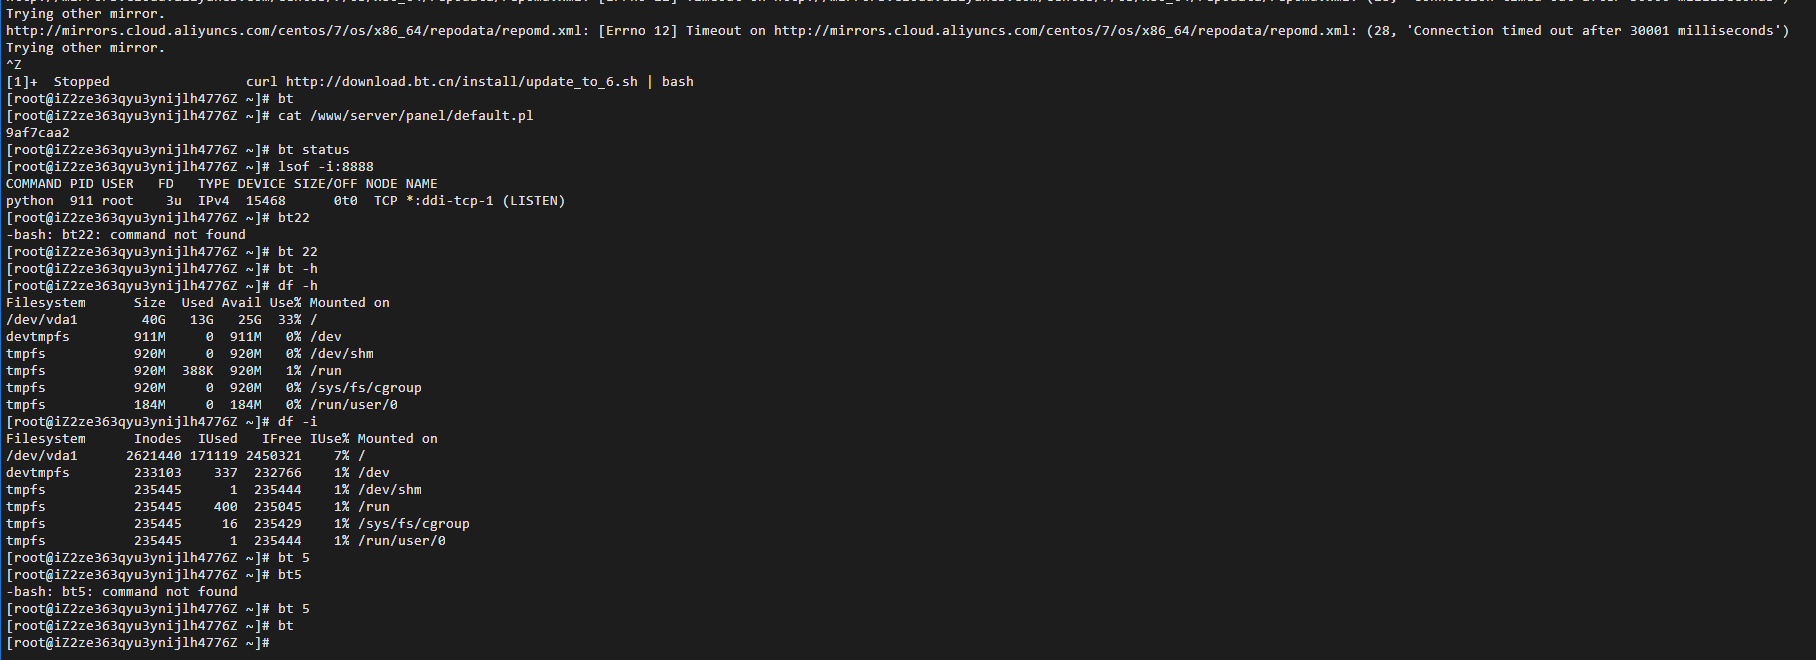Click the [1]+ Stopped job text

click(58, 82)
